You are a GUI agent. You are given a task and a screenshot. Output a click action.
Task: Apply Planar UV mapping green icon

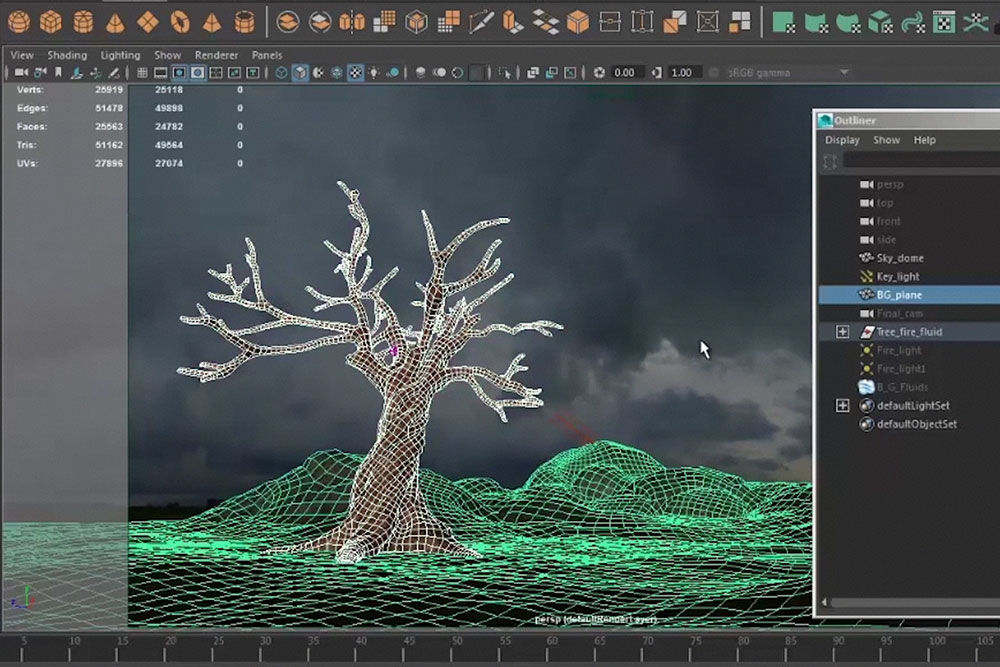point(783,22)
